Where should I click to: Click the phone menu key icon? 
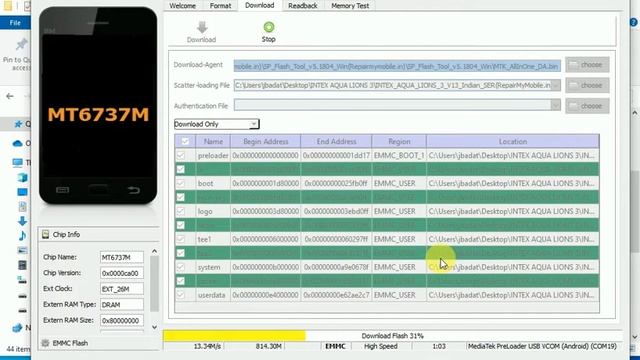62,190
